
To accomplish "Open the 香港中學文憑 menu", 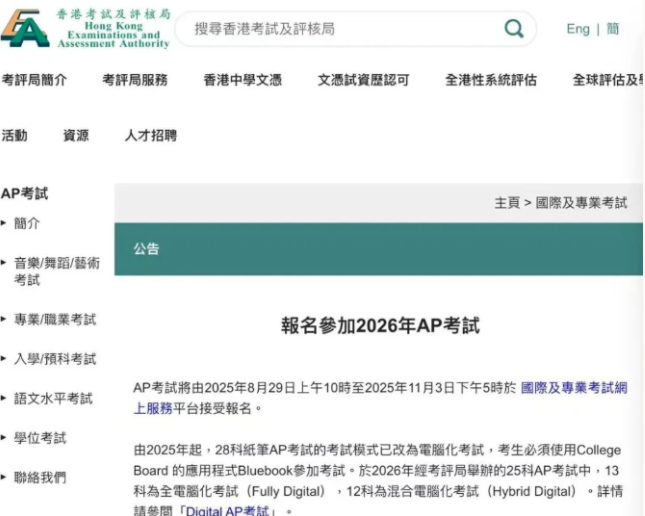I will point(242,80).
